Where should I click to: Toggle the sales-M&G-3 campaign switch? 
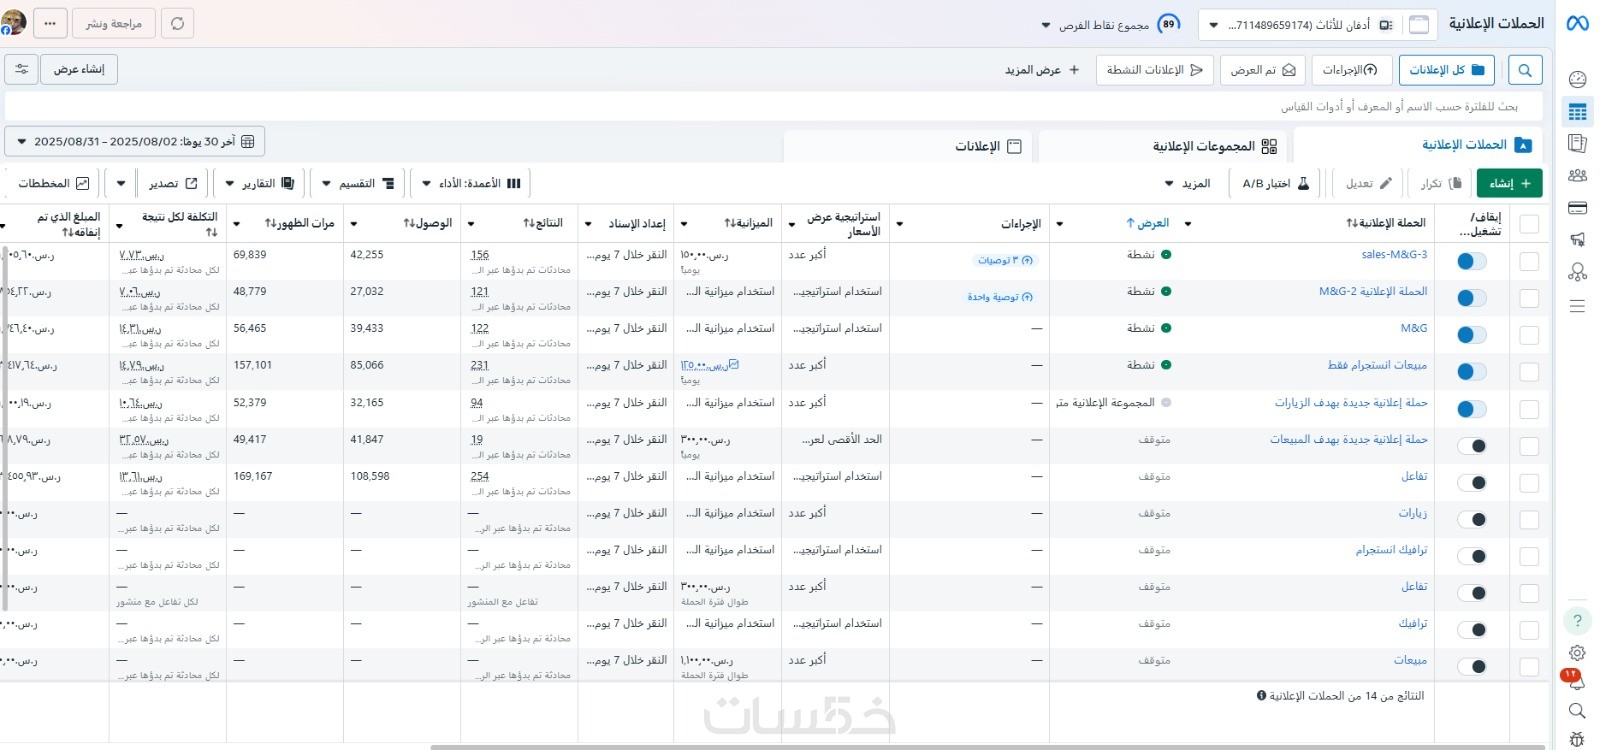(x=1471, y=261)
